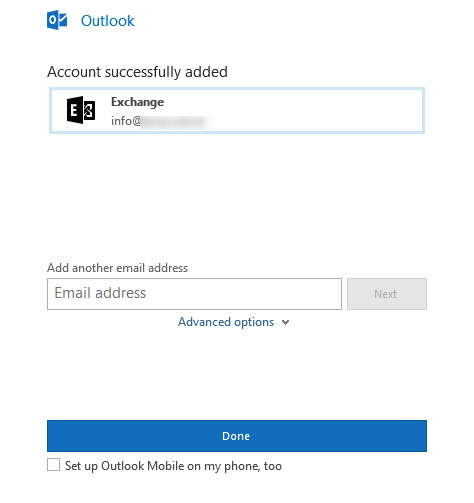Focus the Email address input field
This screenshot has height=503, width=474.
194,294
